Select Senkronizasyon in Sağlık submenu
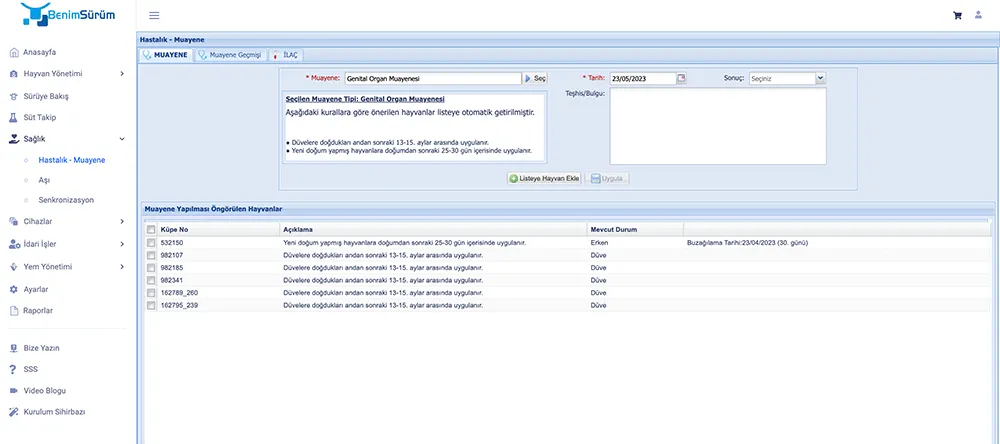Screen dimensions: 1000x444 pos(66,200)
